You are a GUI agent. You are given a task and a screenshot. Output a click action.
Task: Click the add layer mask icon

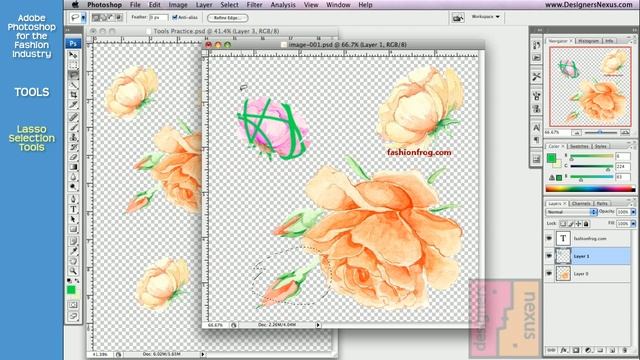point(576,350)
